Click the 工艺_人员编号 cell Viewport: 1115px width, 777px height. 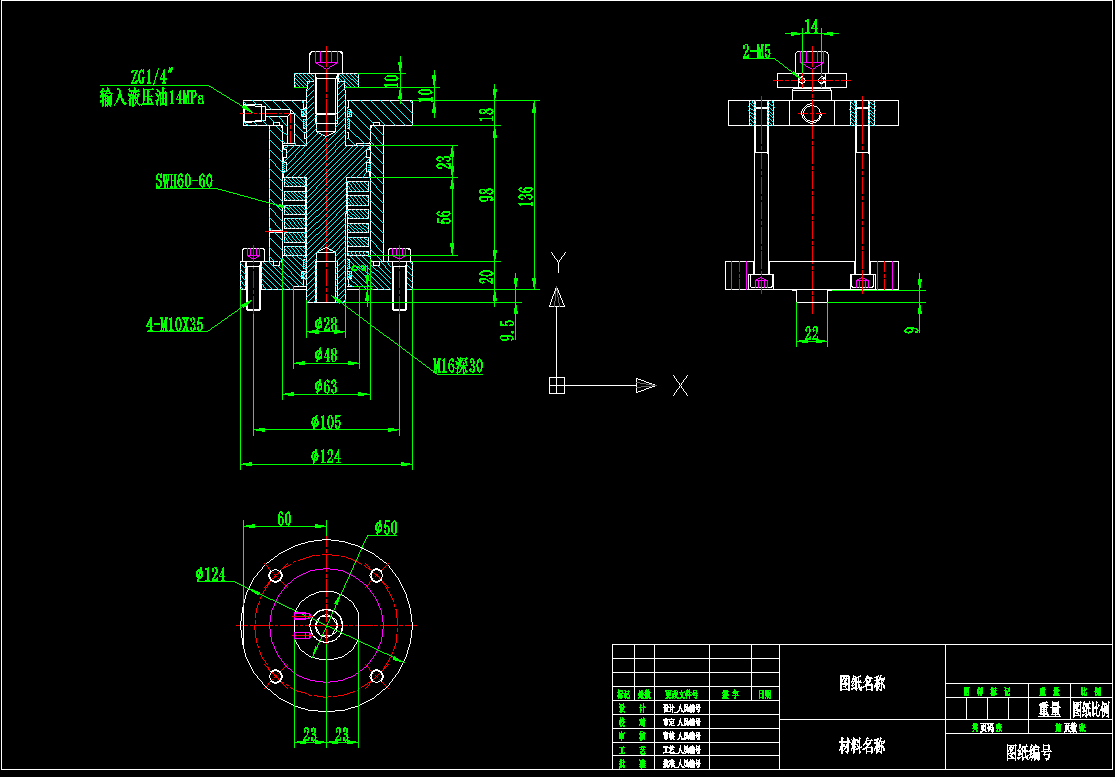click(681, 750)
